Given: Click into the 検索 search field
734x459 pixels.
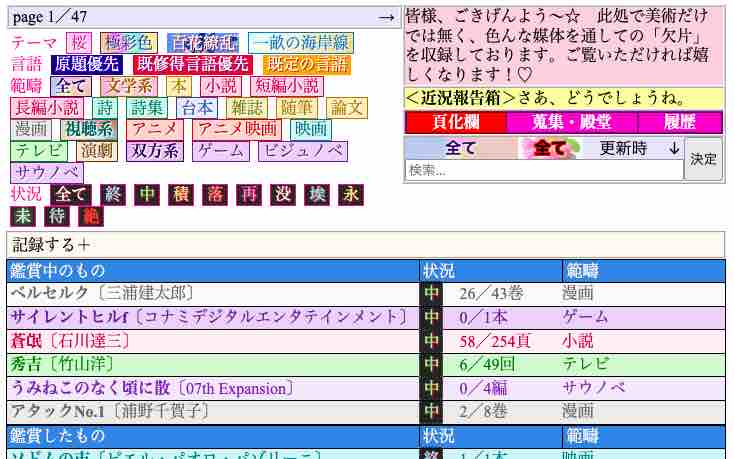Looking at the screenshot, I should (x=543, y=171).
